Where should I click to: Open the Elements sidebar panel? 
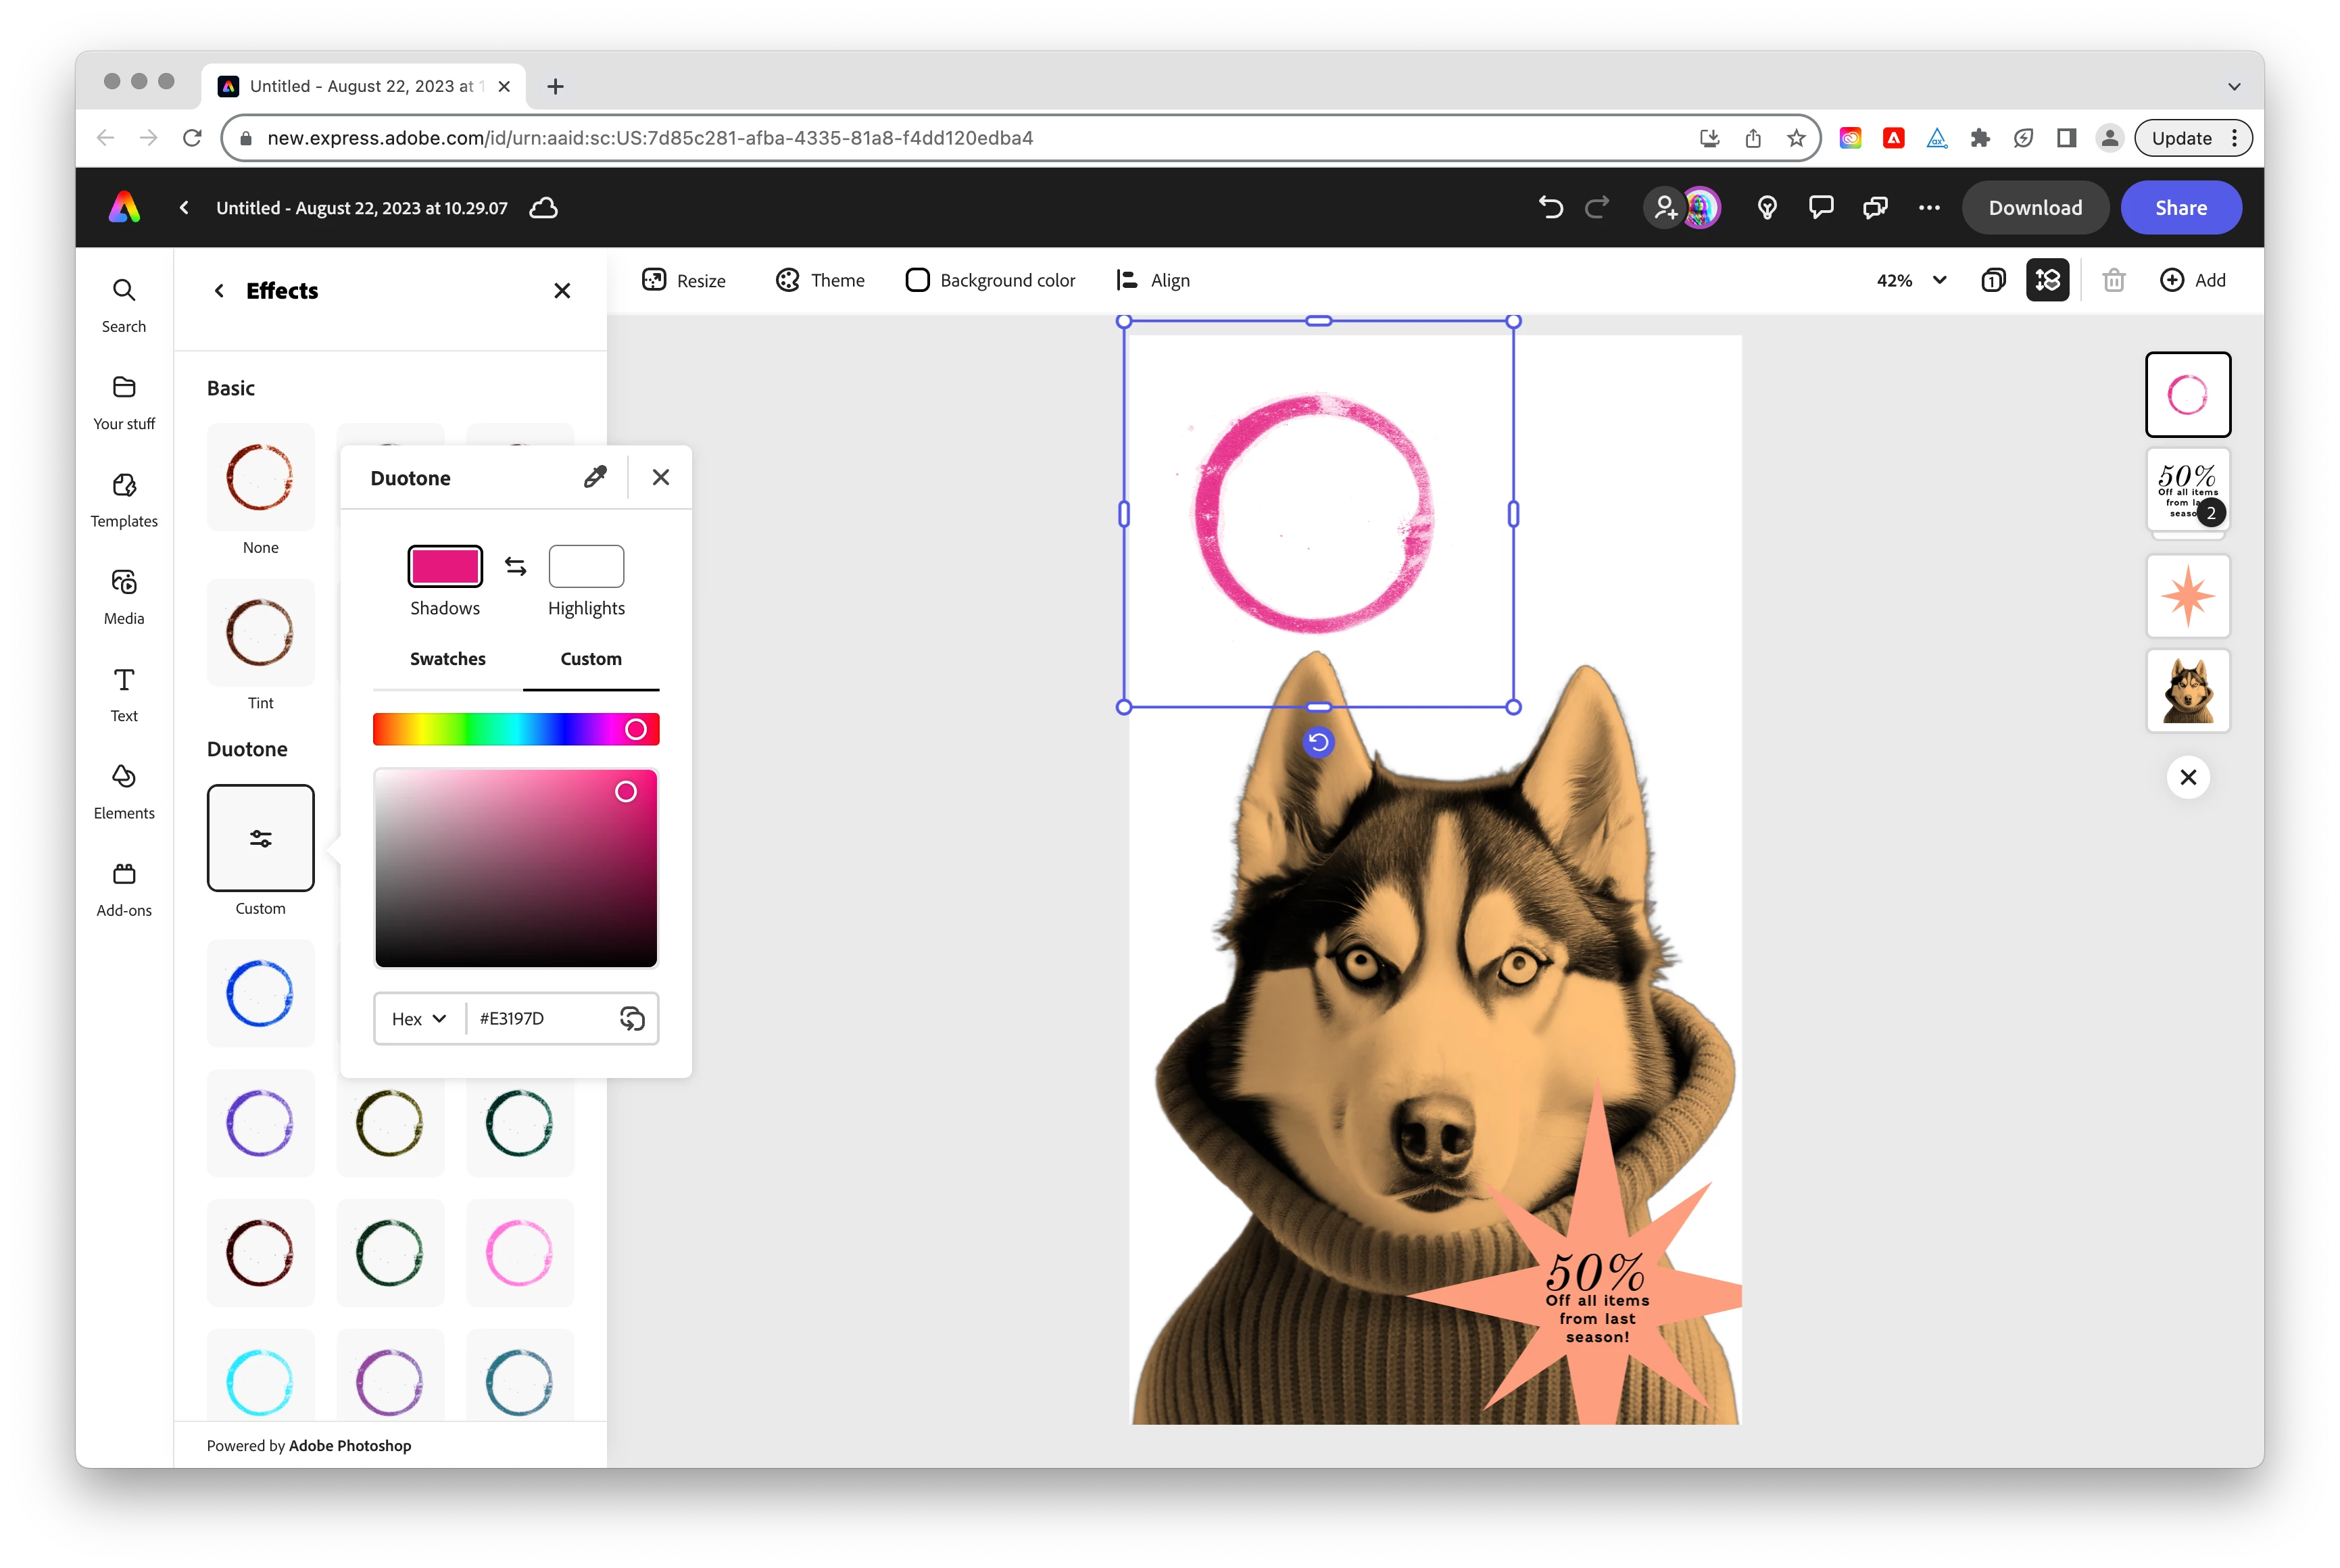pyautogui.click(x=124, y=790)
